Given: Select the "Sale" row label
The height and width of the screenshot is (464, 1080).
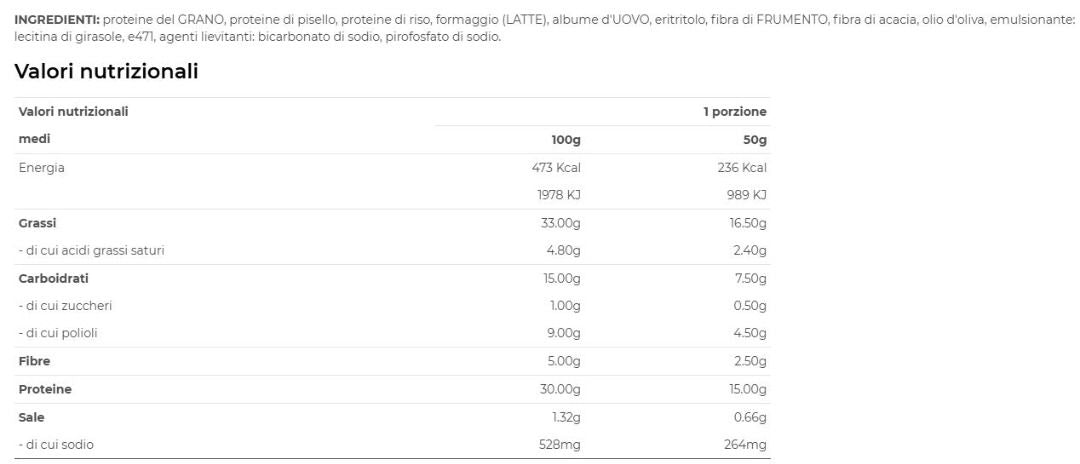Looking at the screenshot, I should tap(32, 417).
